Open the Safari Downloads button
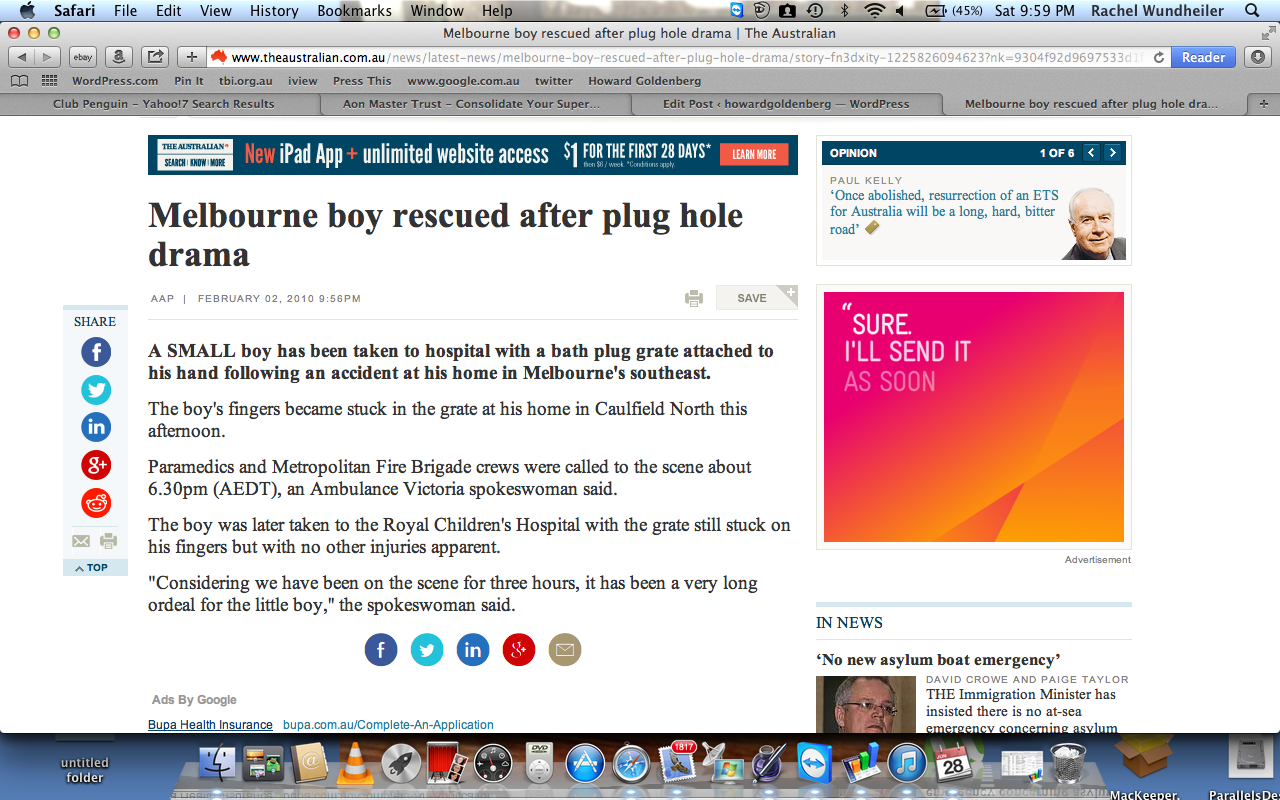This screenshot has height=800, width=1280. (x=1257, y=57)
